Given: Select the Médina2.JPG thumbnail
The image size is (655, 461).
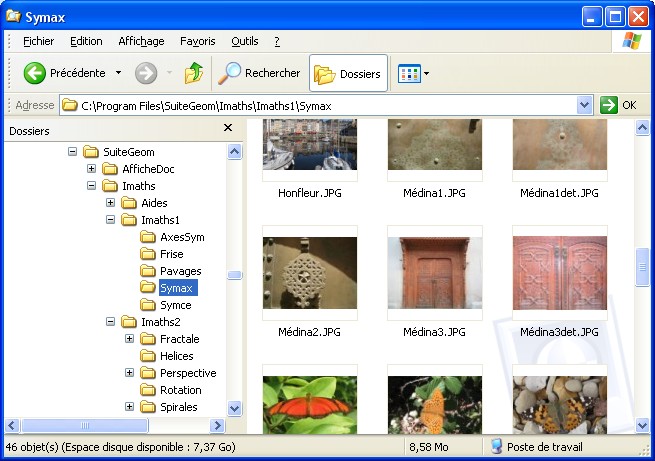Looking at the screenshot, I should coord(309,273).
